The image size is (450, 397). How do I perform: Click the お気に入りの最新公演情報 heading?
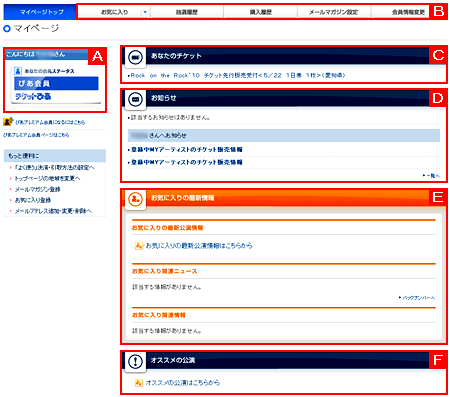167,228
